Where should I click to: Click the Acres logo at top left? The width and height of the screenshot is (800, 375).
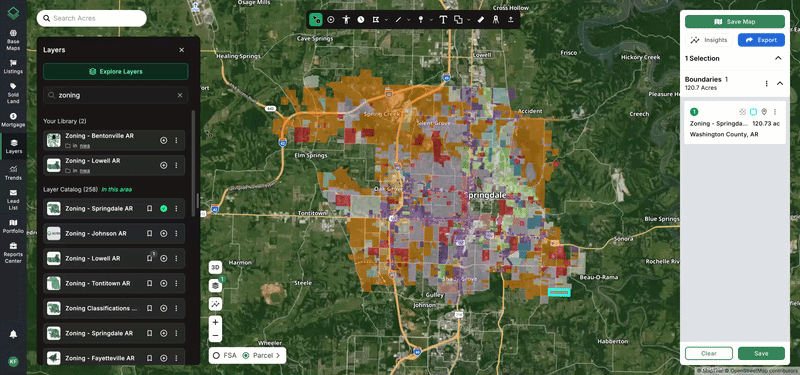point(13,13)
